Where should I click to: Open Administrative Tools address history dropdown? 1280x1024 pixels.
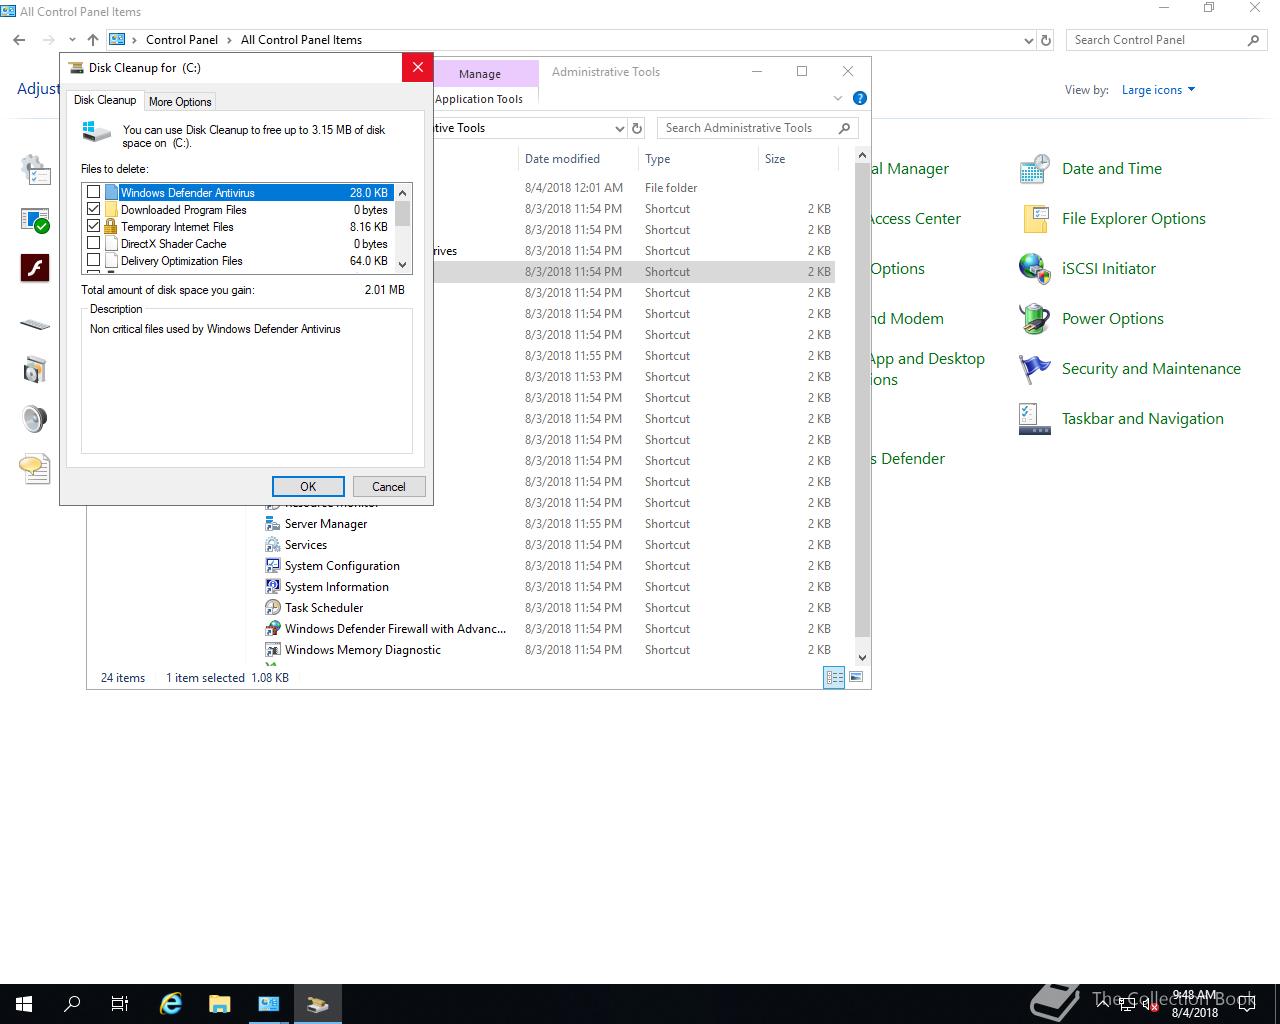click(619, 128)
